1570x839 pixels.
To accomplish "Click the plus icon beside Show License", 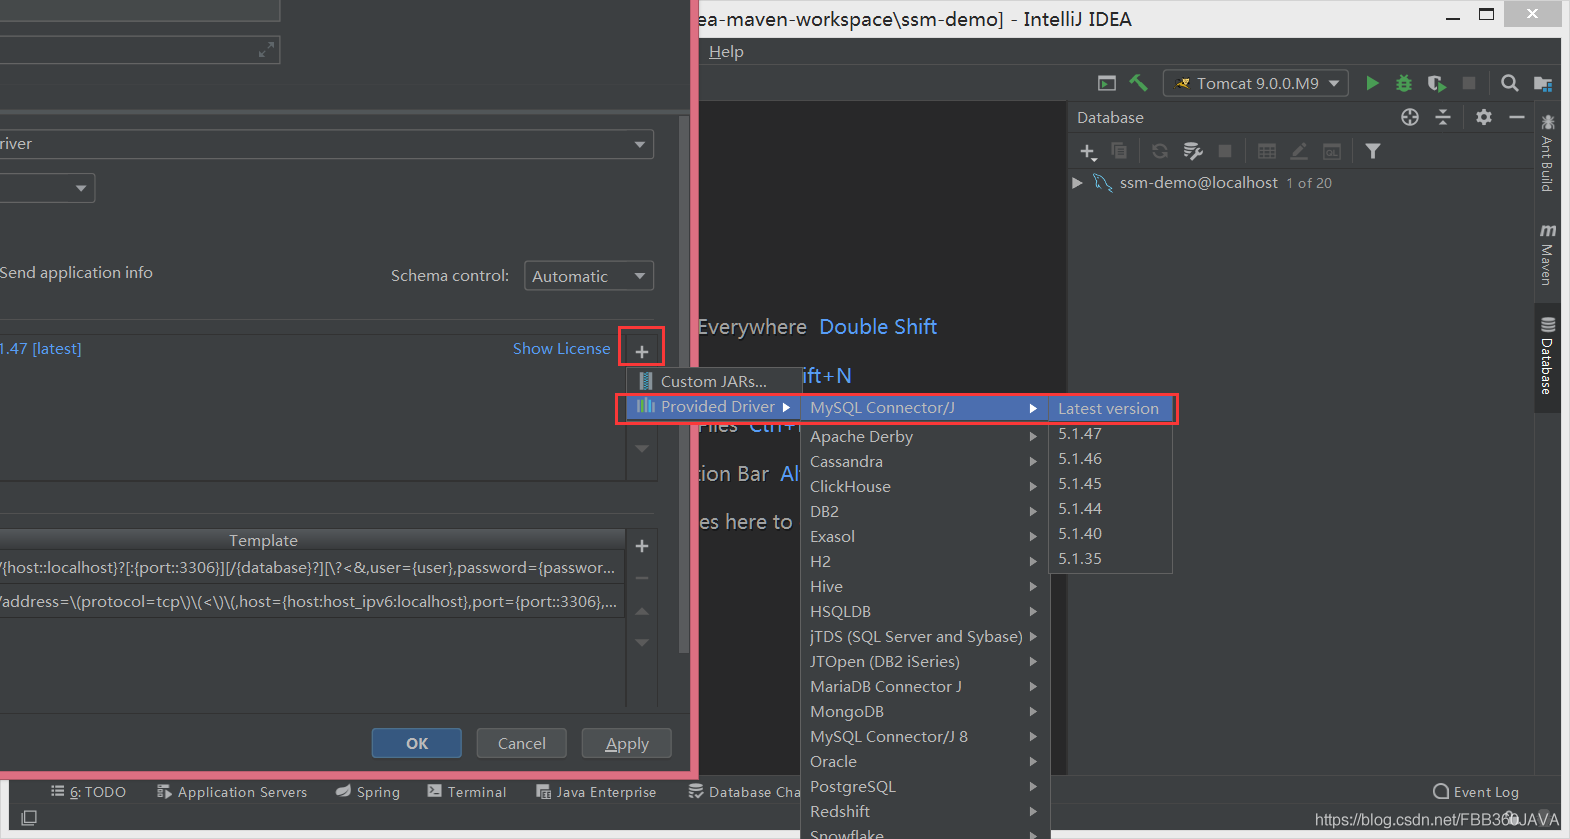I will tap(642, 351).
